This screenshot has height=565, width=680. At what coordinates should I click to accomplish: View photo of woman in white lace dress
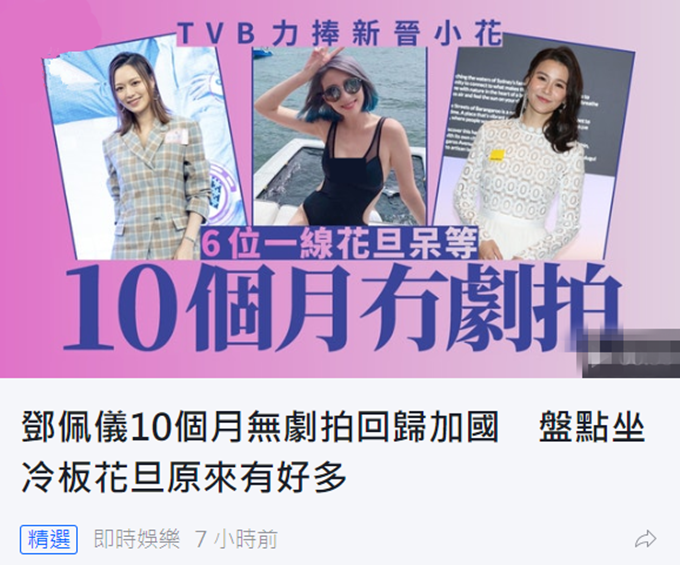click(x=533, y=147)
